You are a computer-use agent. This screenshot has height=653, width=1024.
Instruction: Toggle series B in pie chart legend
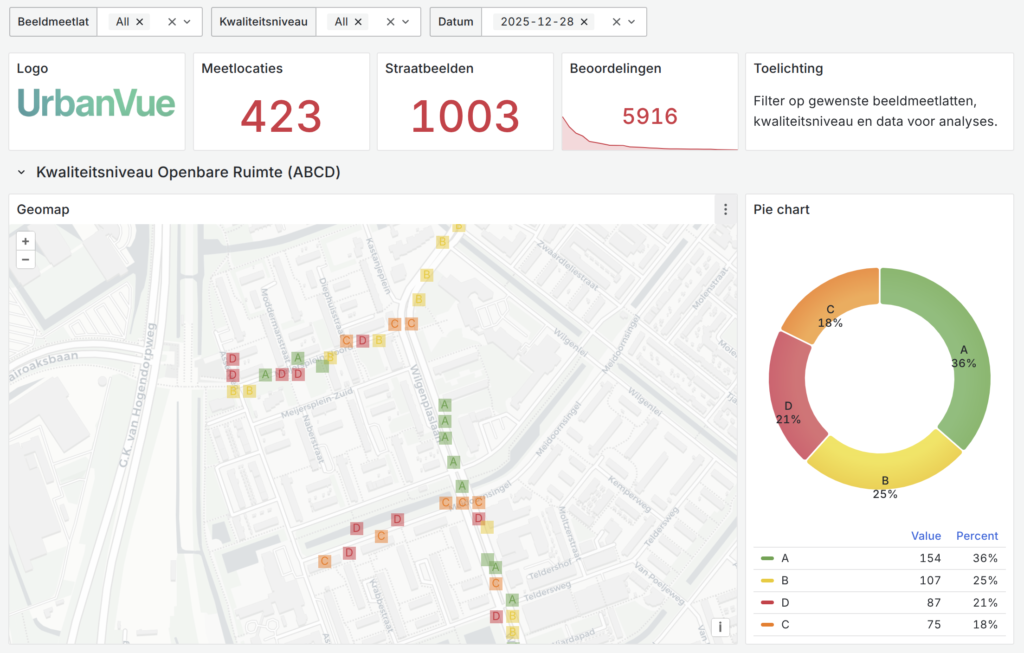pos(784,580)
